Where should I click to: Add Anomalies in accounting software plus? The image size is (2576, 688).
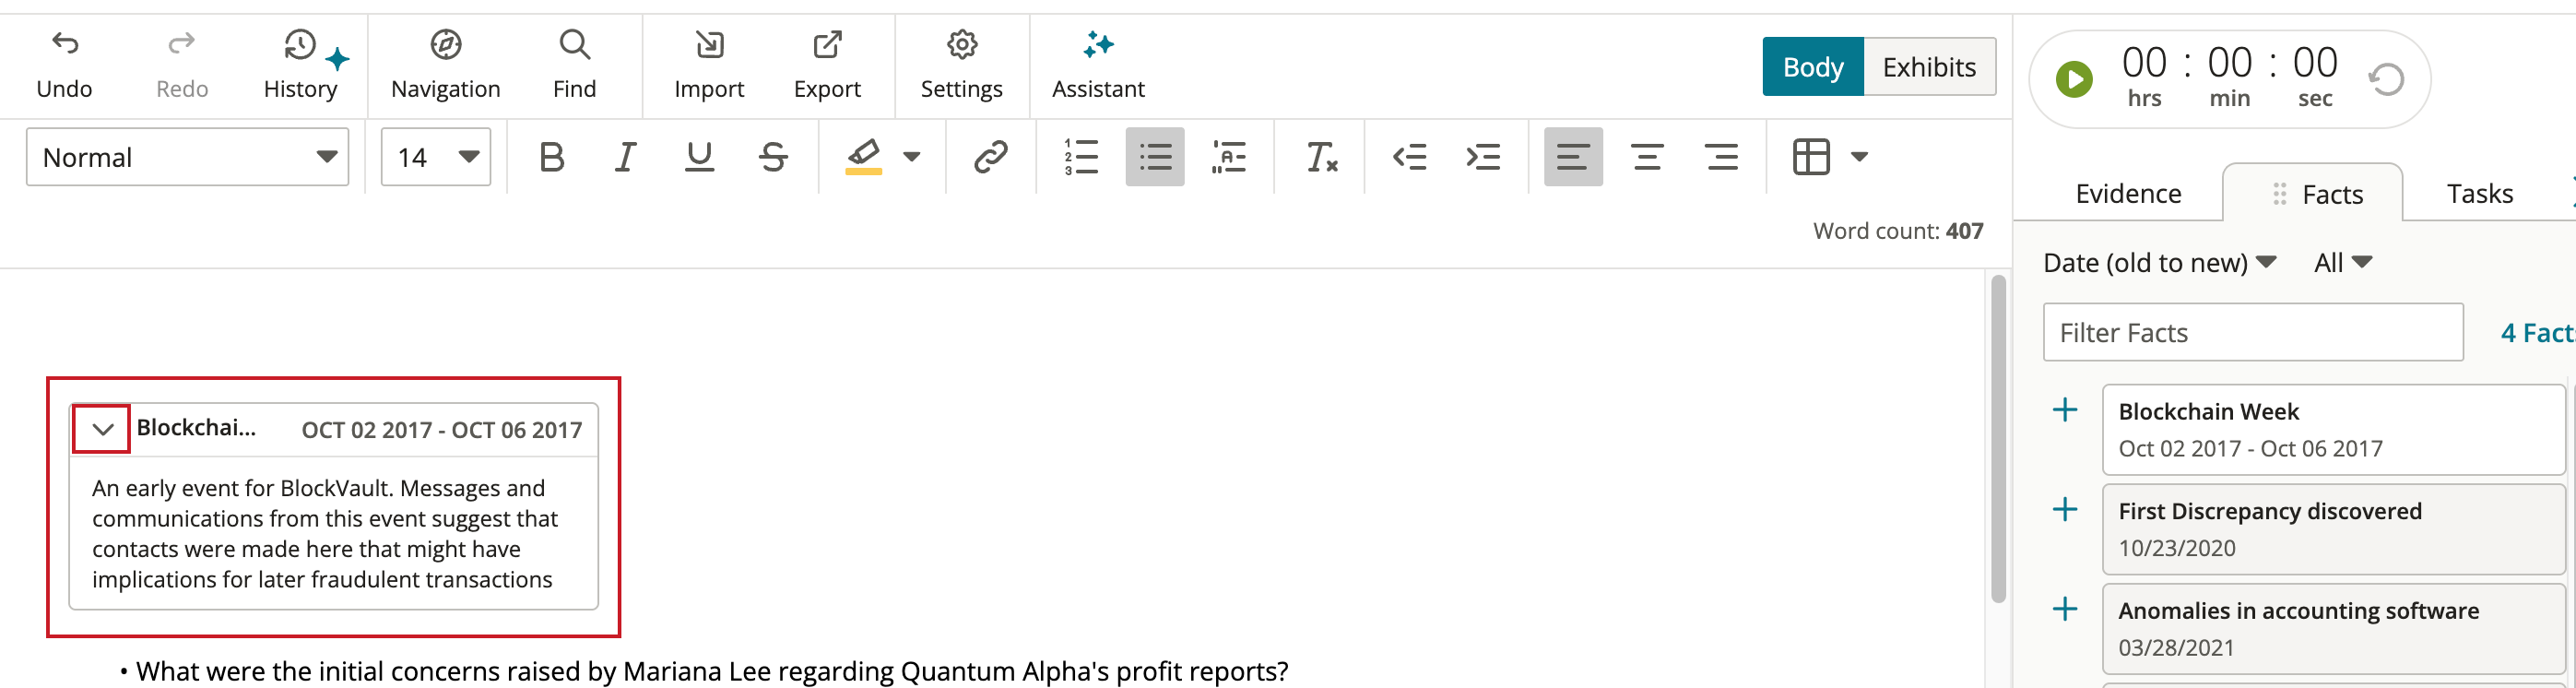tap(2065, 609)
